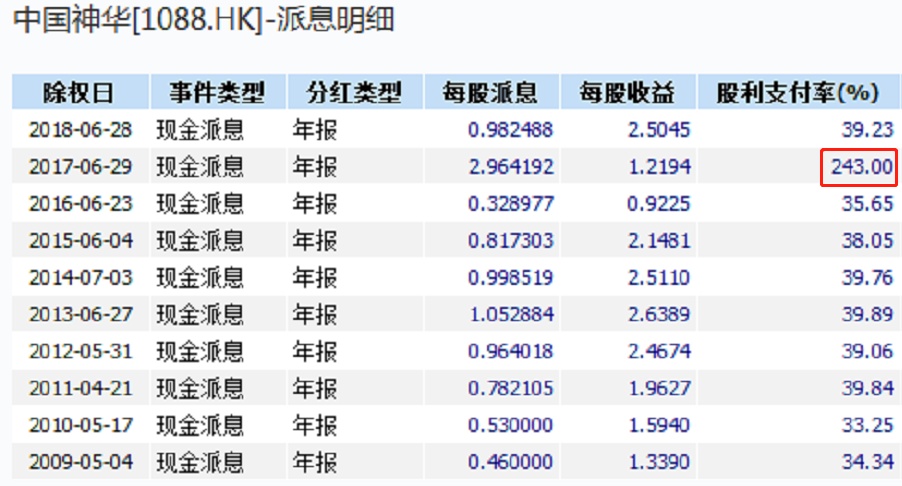The image size is (902, 486).
Task: Click 年报 in the 2011-04-21 row
Action: point(315,388)
